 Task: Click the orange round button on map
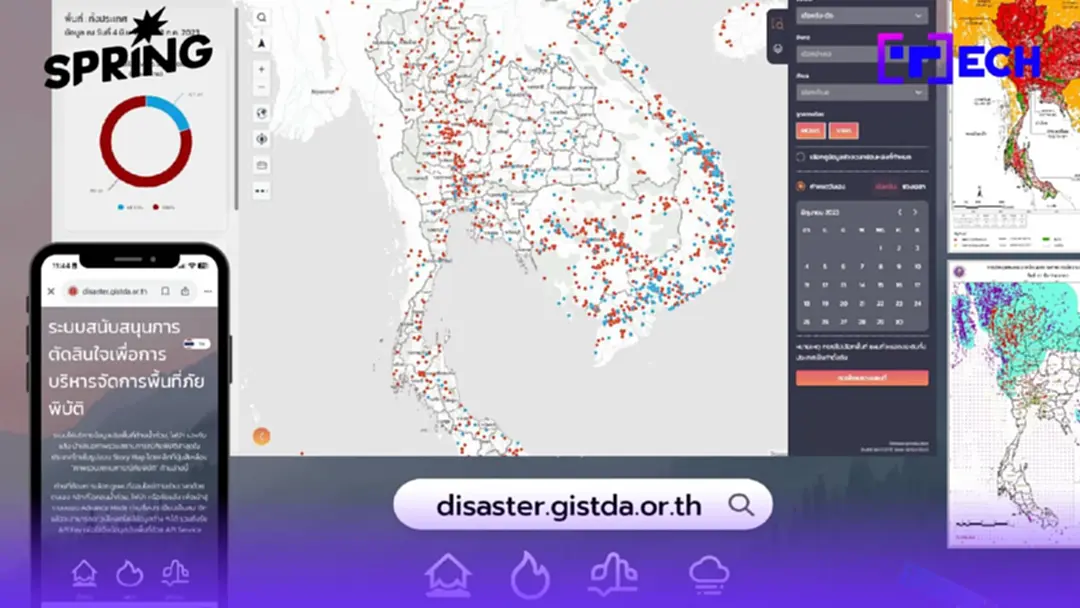261,436
